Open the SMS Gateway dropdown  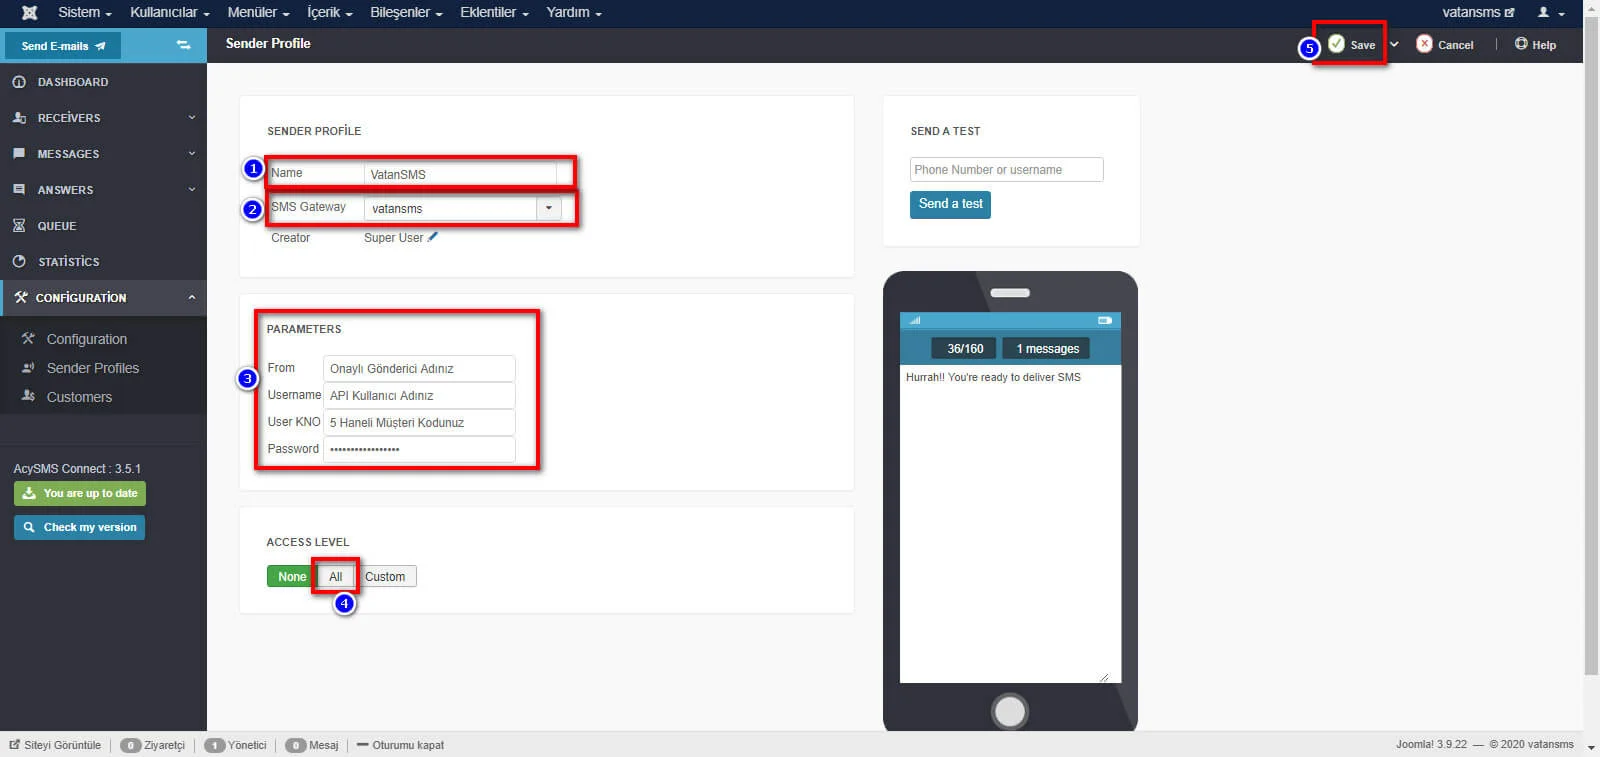(x=549, y=208)
